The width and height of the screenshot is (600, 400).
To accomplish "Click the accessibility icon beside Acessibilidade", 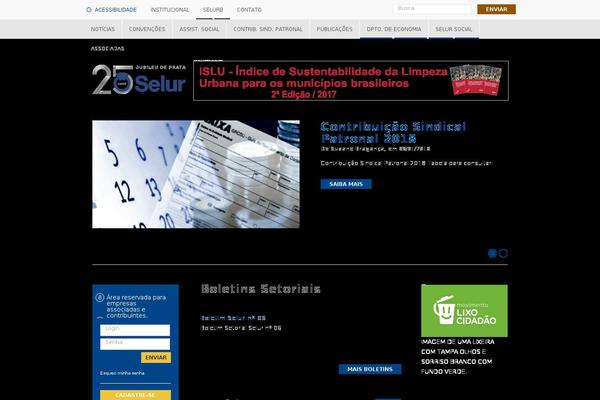I will coord(89,10).
